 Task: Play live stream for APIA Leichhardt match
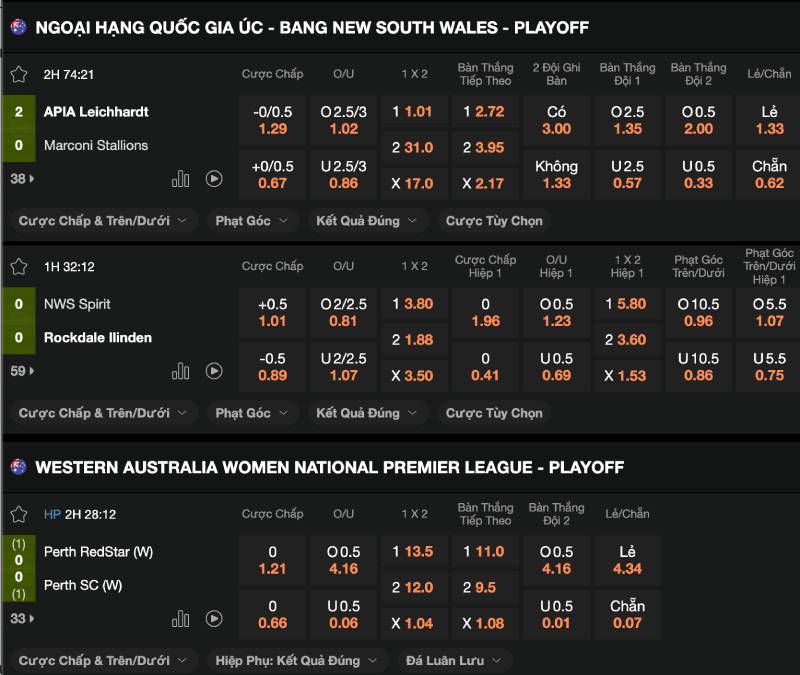(214, 179)
